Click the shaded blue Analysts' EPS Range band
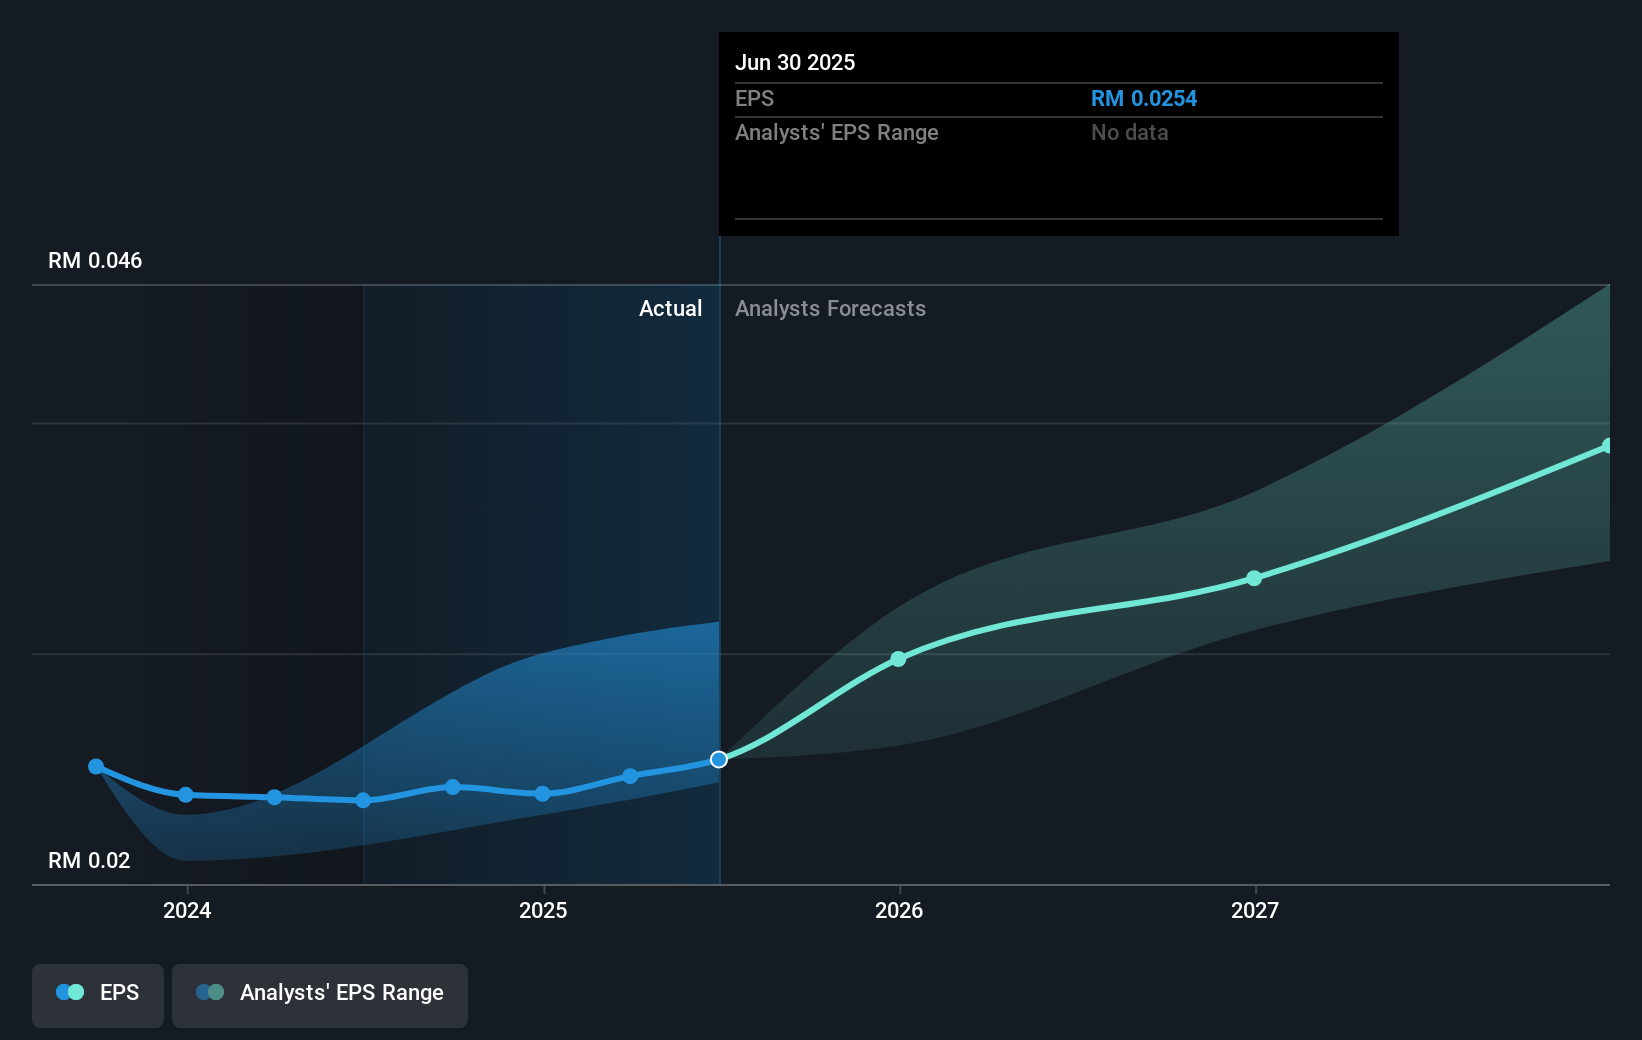Screen dimensions: 1642x1040 point(600,700)
